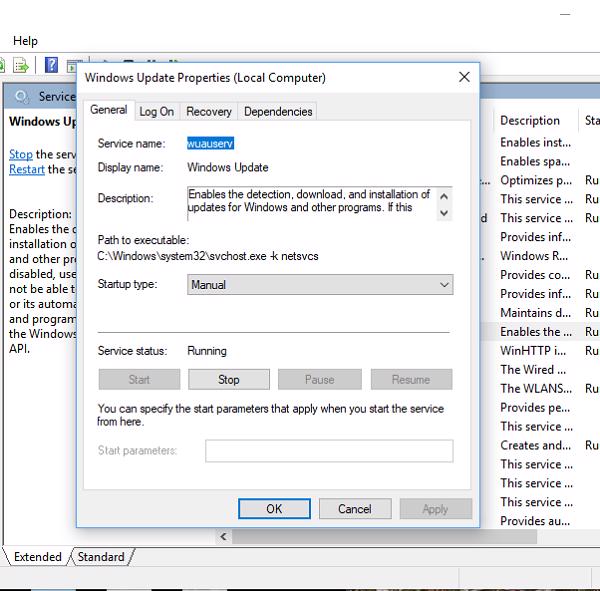Open the Startup type dropdown
The height and width of the screenshot is (591, 600).
(x=320, y=284)
